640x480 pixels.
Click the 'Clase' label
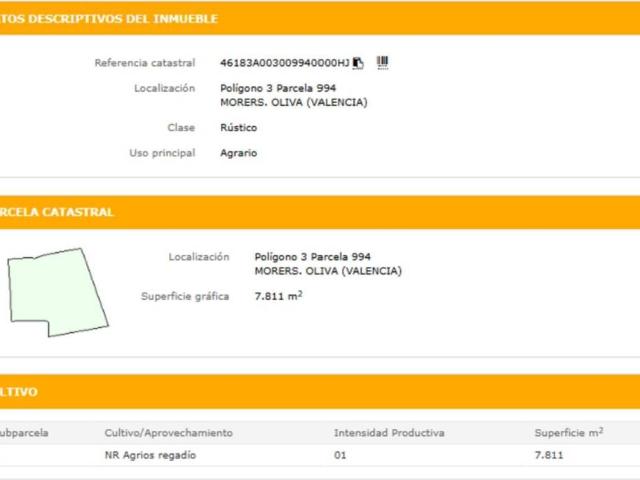click(x=181, y=128)
